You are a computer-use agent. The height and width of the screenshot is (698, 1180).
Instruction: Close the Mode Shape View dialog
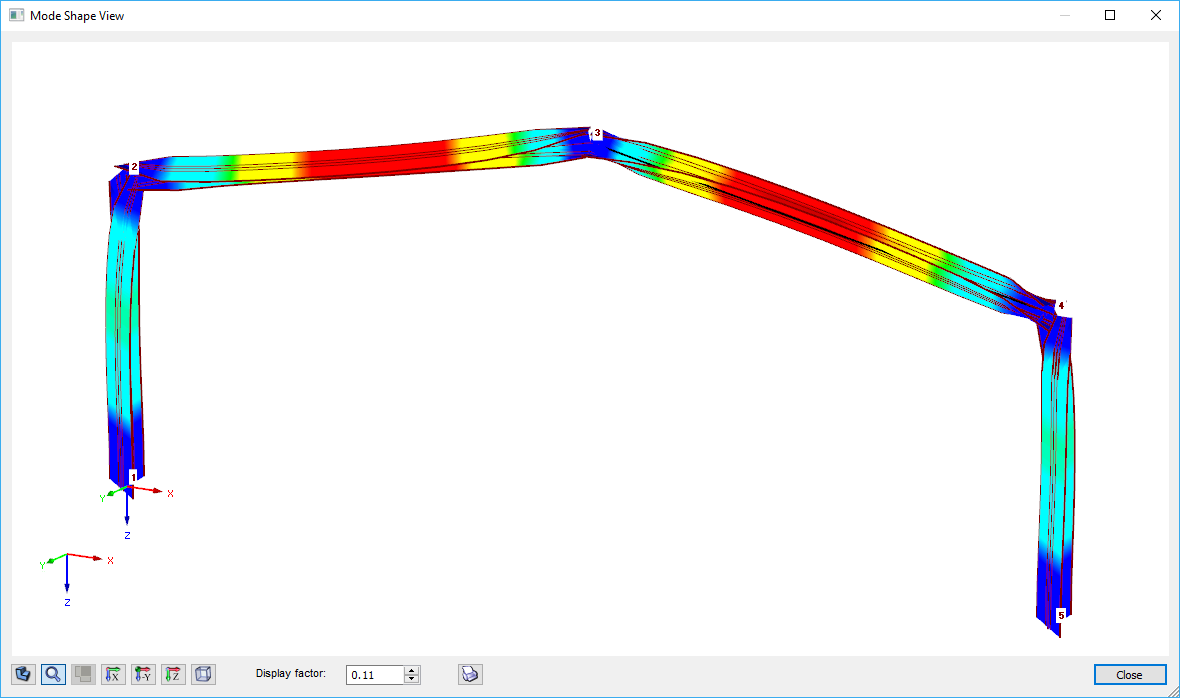(x=1130, y=675)
